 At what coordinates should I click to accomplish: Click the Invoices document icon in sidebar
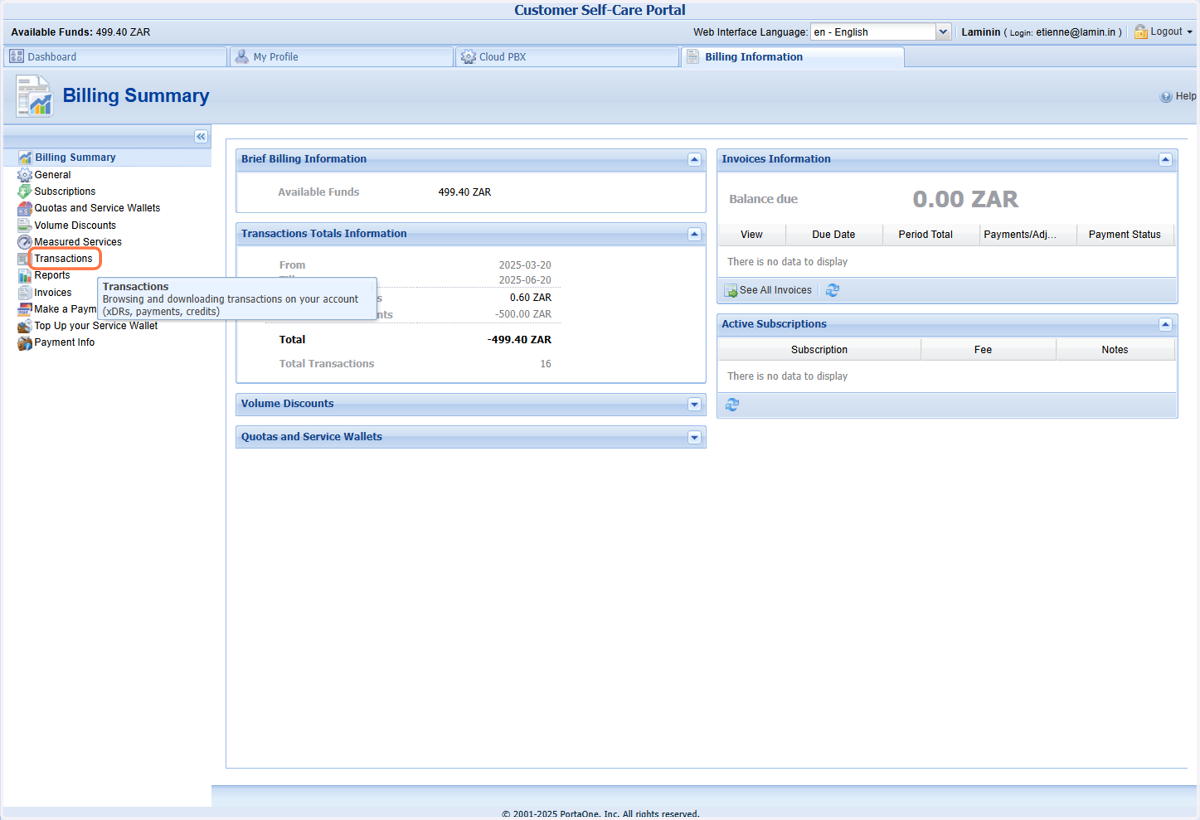point(25,292)
